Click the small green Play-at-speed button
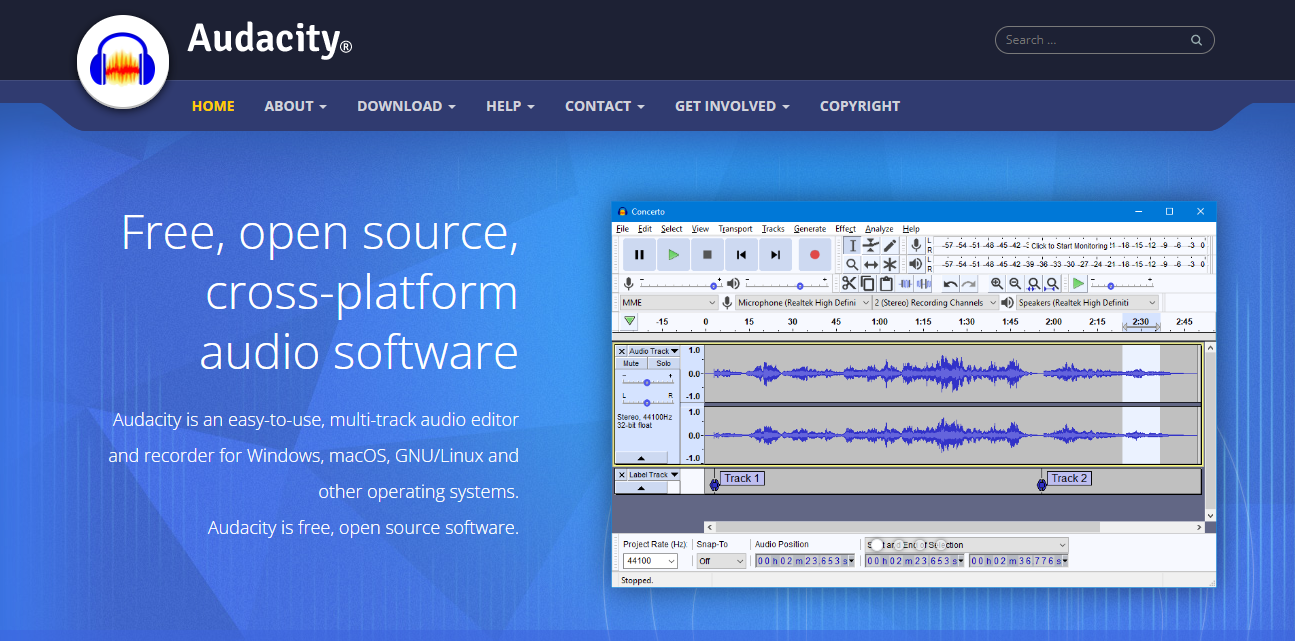The image size is (1295, 641). (x=1078, y=283)
